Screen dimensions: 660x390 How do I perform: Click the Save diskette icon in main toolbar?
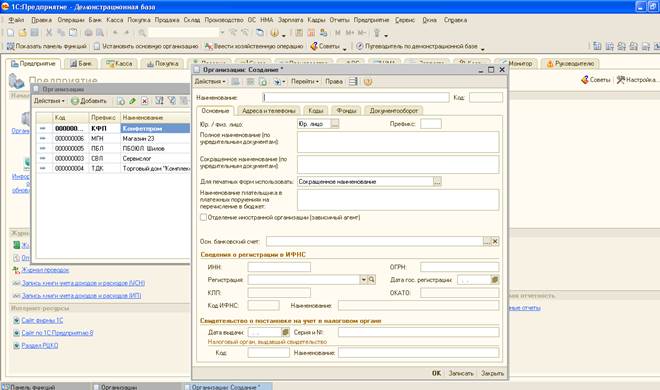point(35,33)
